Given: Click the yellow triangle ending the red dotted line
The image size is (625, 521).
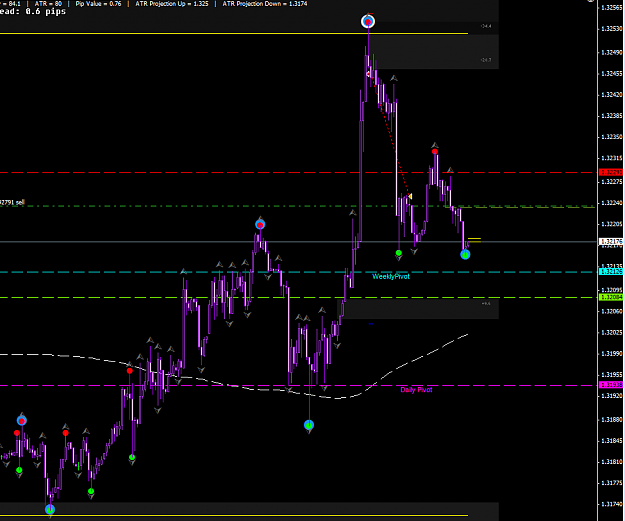Looking at the screenshot, I should click(410, 196).
